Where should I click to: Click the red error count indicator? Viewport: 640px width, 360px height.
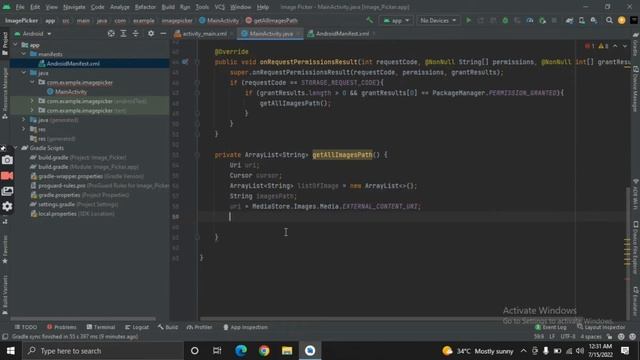click(590, 46)
